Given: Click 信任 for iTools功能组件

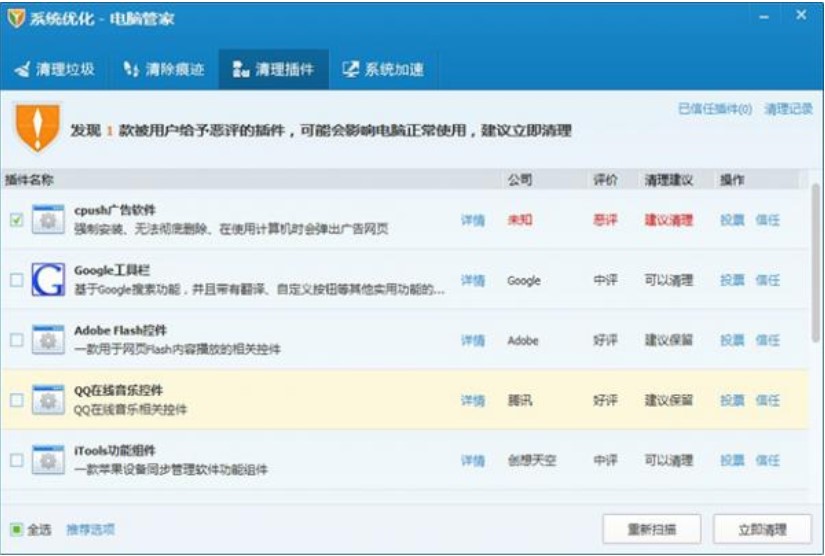Looking at the screenshot, I should [x=768, y=460].
